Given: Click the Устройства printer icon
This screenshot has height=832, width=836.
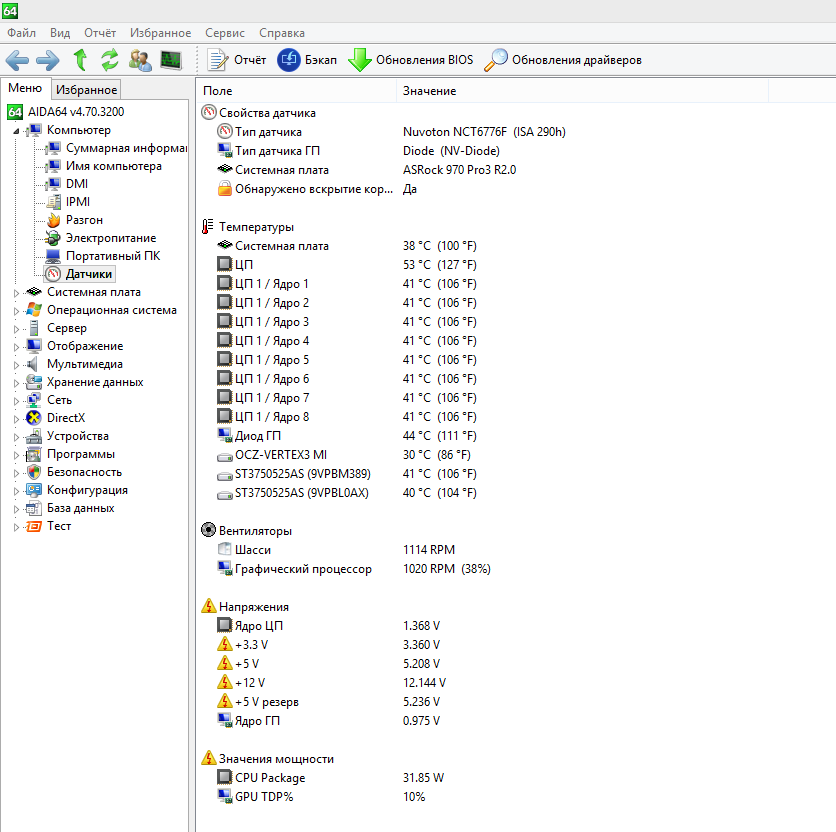Looking at the screenshot, I should (x=34, y=436).
